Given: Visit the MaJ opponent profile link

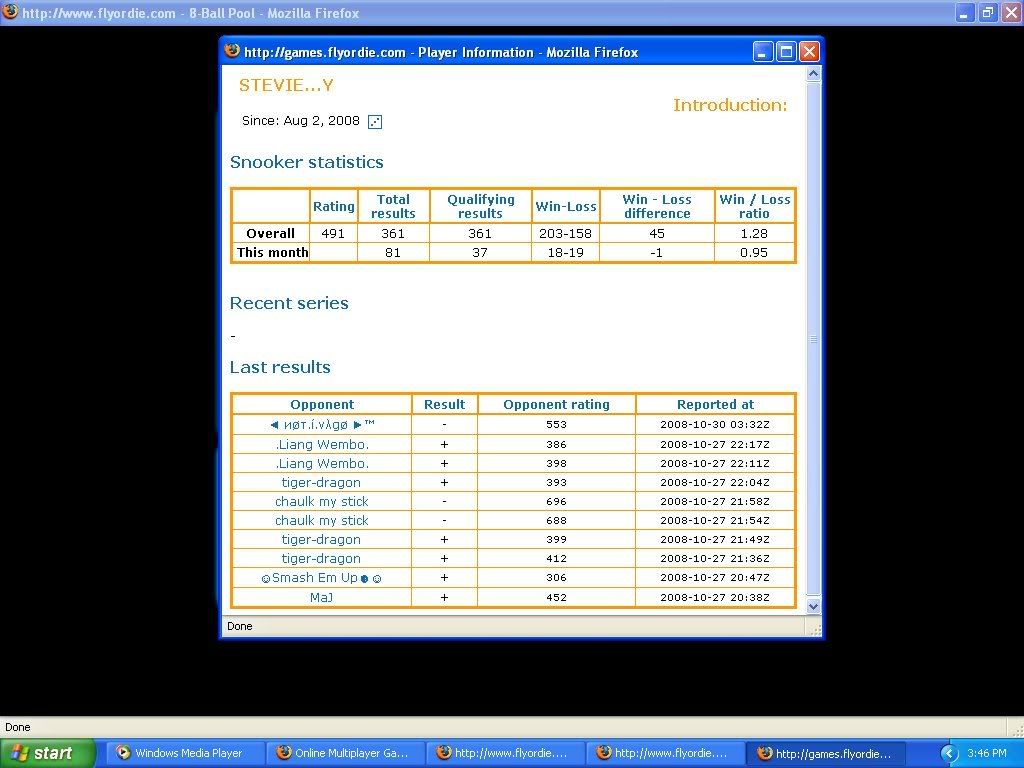Looking at the screenshot, I should (x=321, y=597).
